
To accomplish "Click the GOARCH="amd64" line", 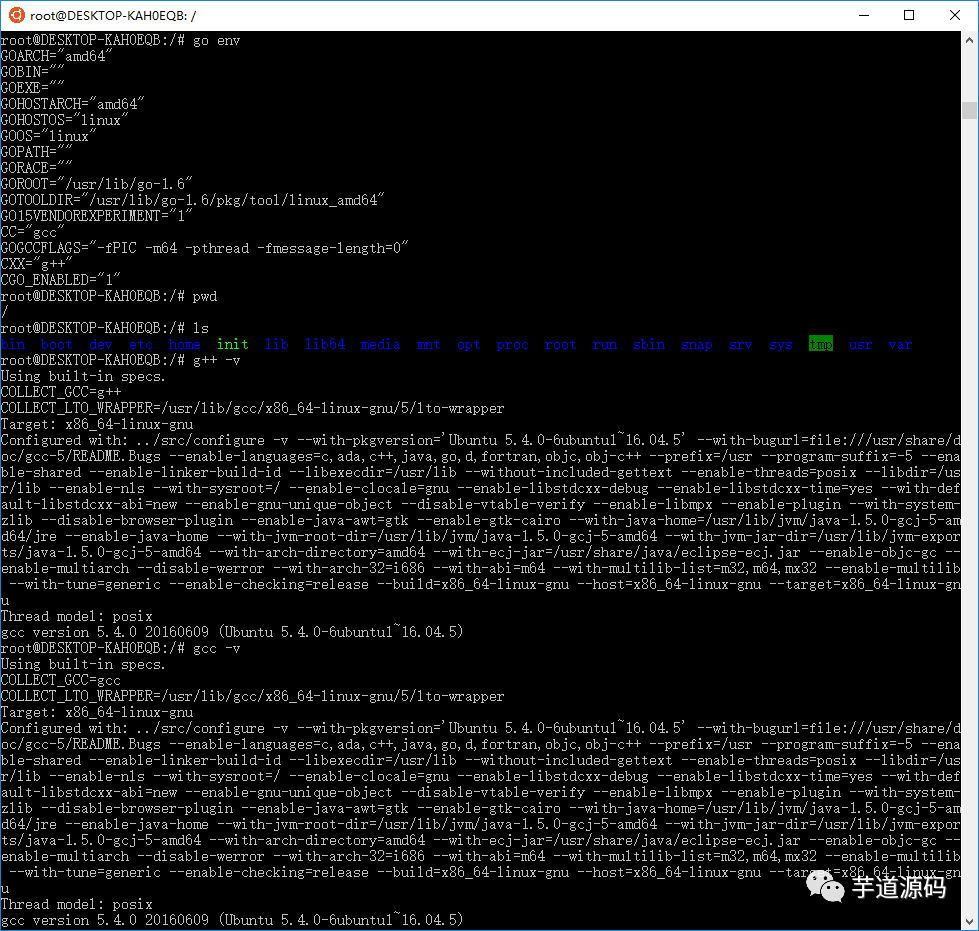I will 56,57.
